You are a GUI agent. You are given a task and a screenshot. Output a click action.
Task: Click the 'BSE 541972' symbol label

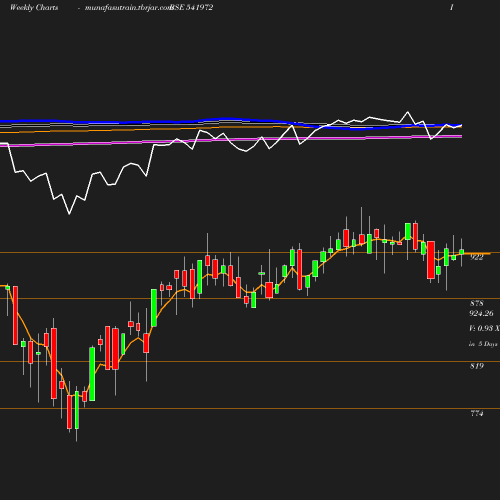(192, 8)
